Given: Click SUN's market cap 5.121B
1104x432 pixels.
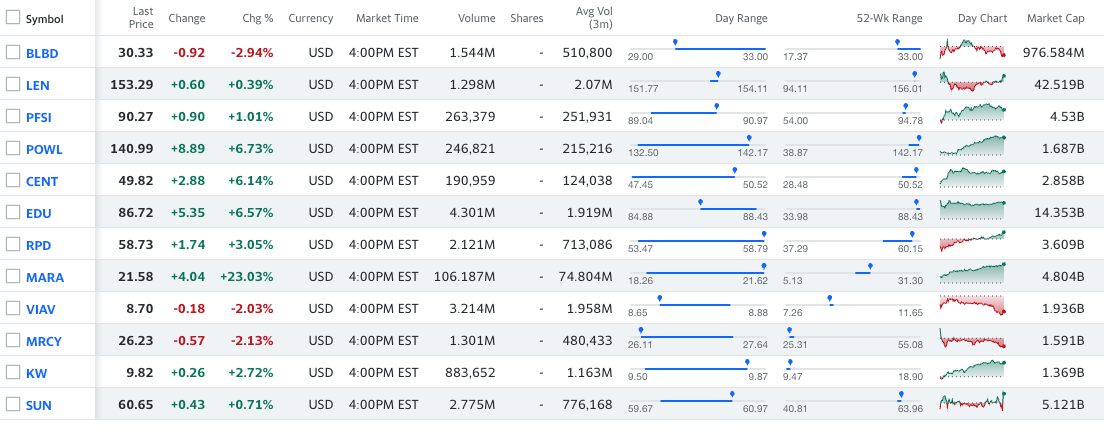Looking at the screenshot, I should (1062, 405).
